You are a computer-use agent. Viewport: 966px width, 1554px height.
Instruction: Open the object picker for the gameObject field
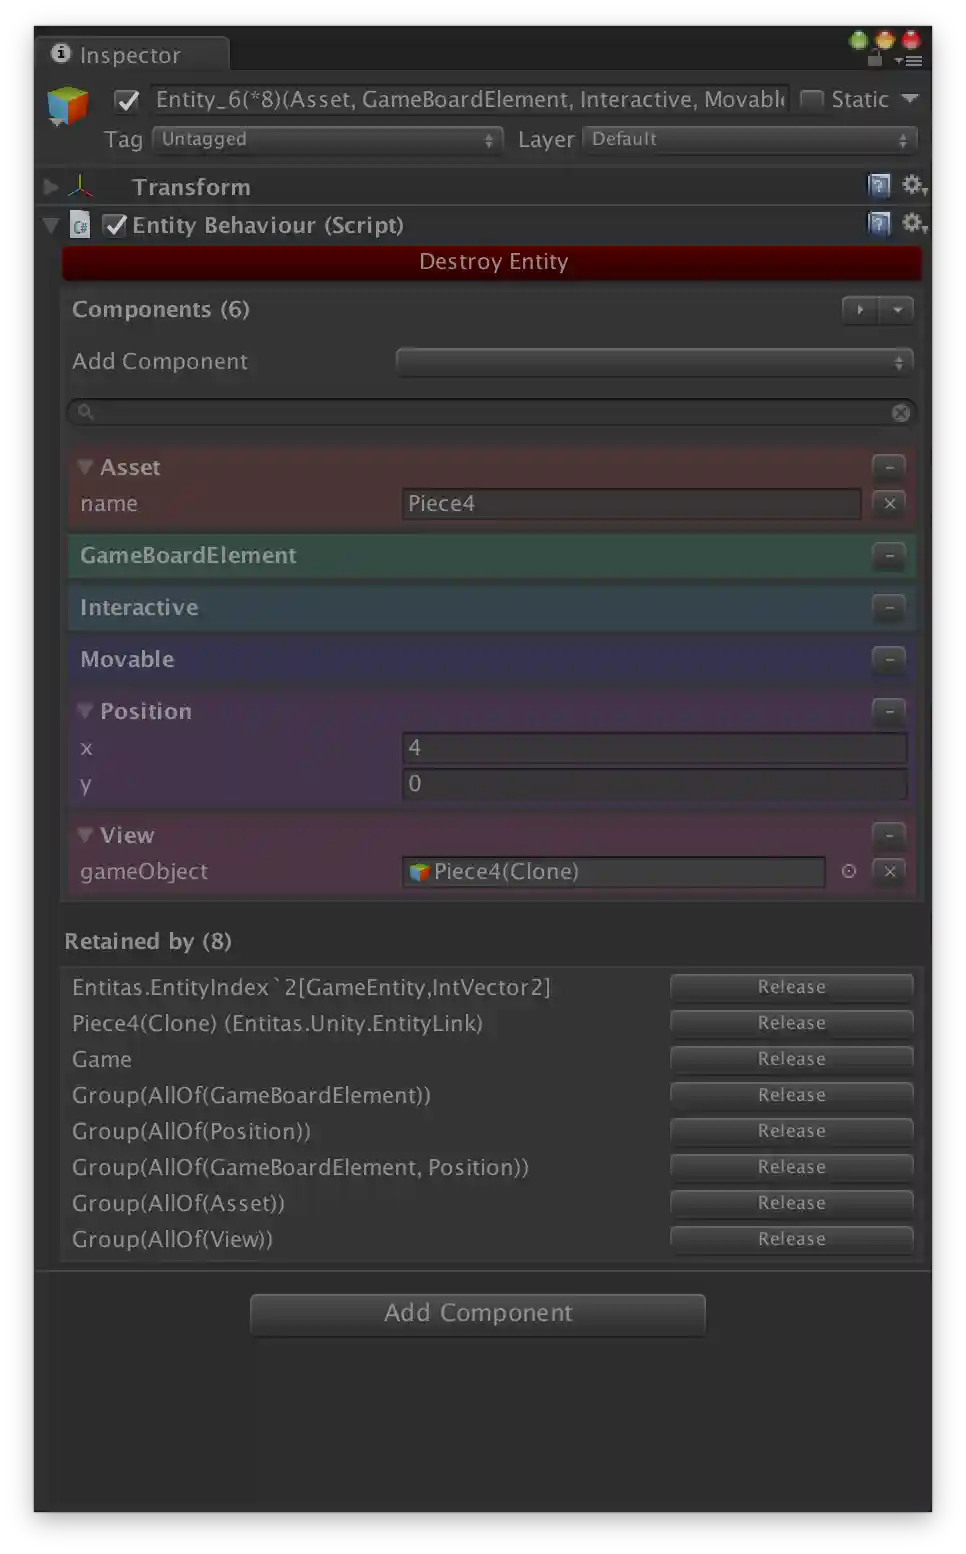tap(848, 872)
